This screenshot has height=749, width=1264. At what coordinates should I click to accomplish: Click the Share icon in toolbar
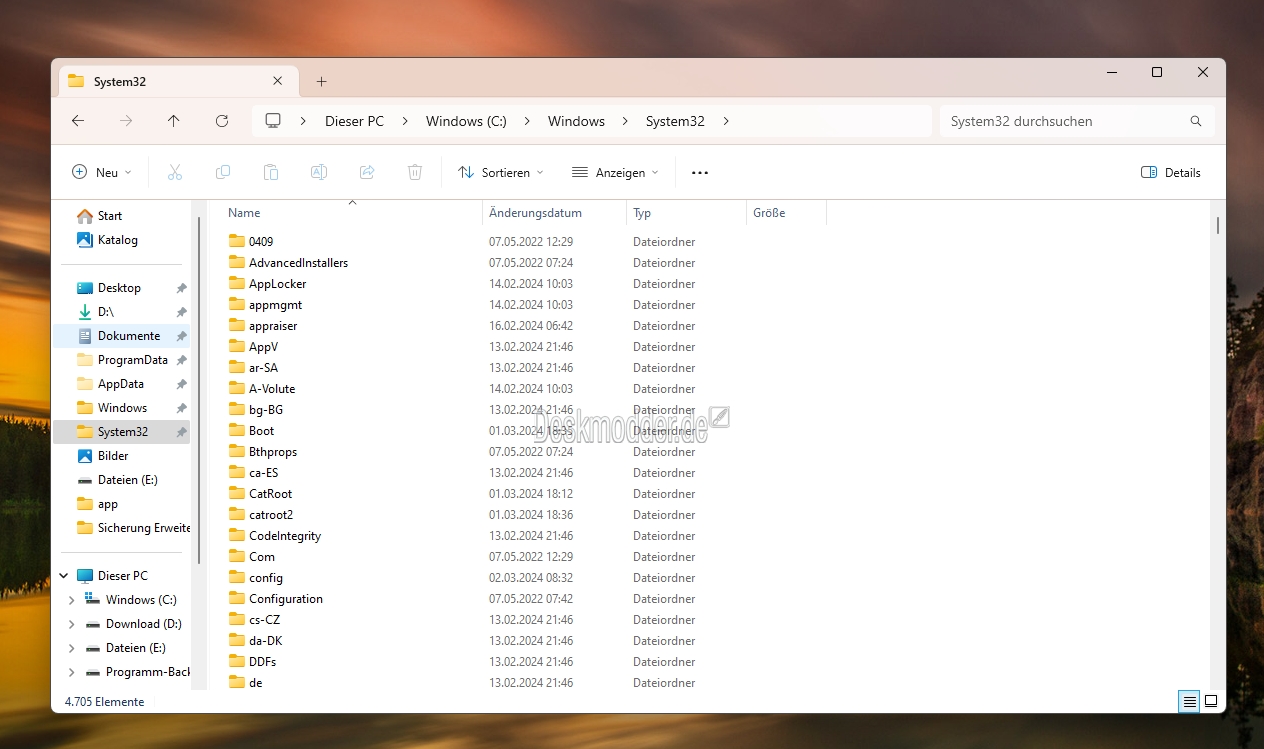pyautogui.click(x=367, y=172)
